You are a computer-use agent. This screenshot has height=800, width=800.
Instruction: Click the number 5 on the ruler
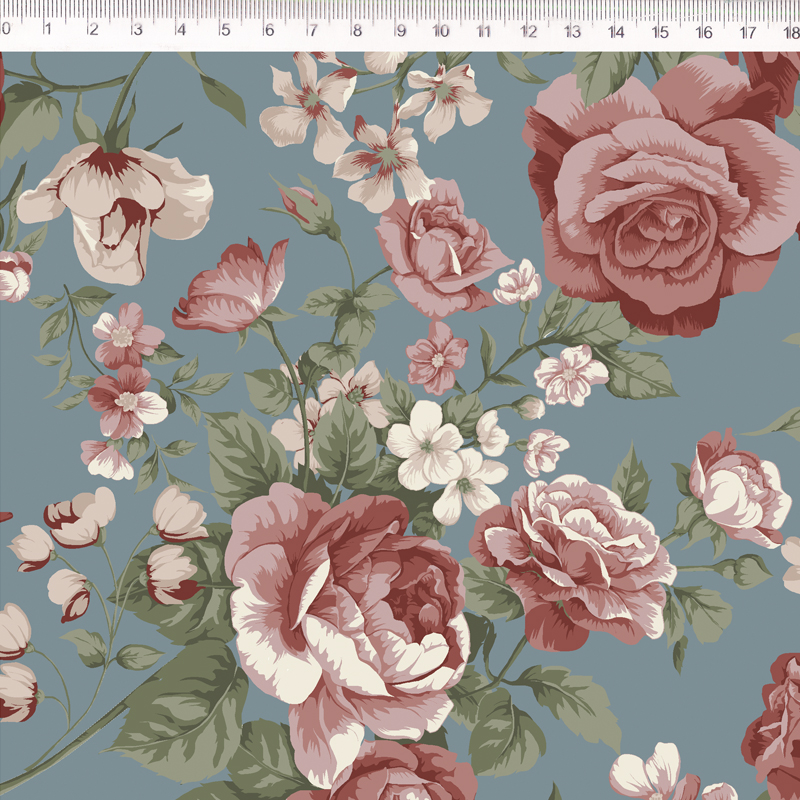[x=224, y=30]
